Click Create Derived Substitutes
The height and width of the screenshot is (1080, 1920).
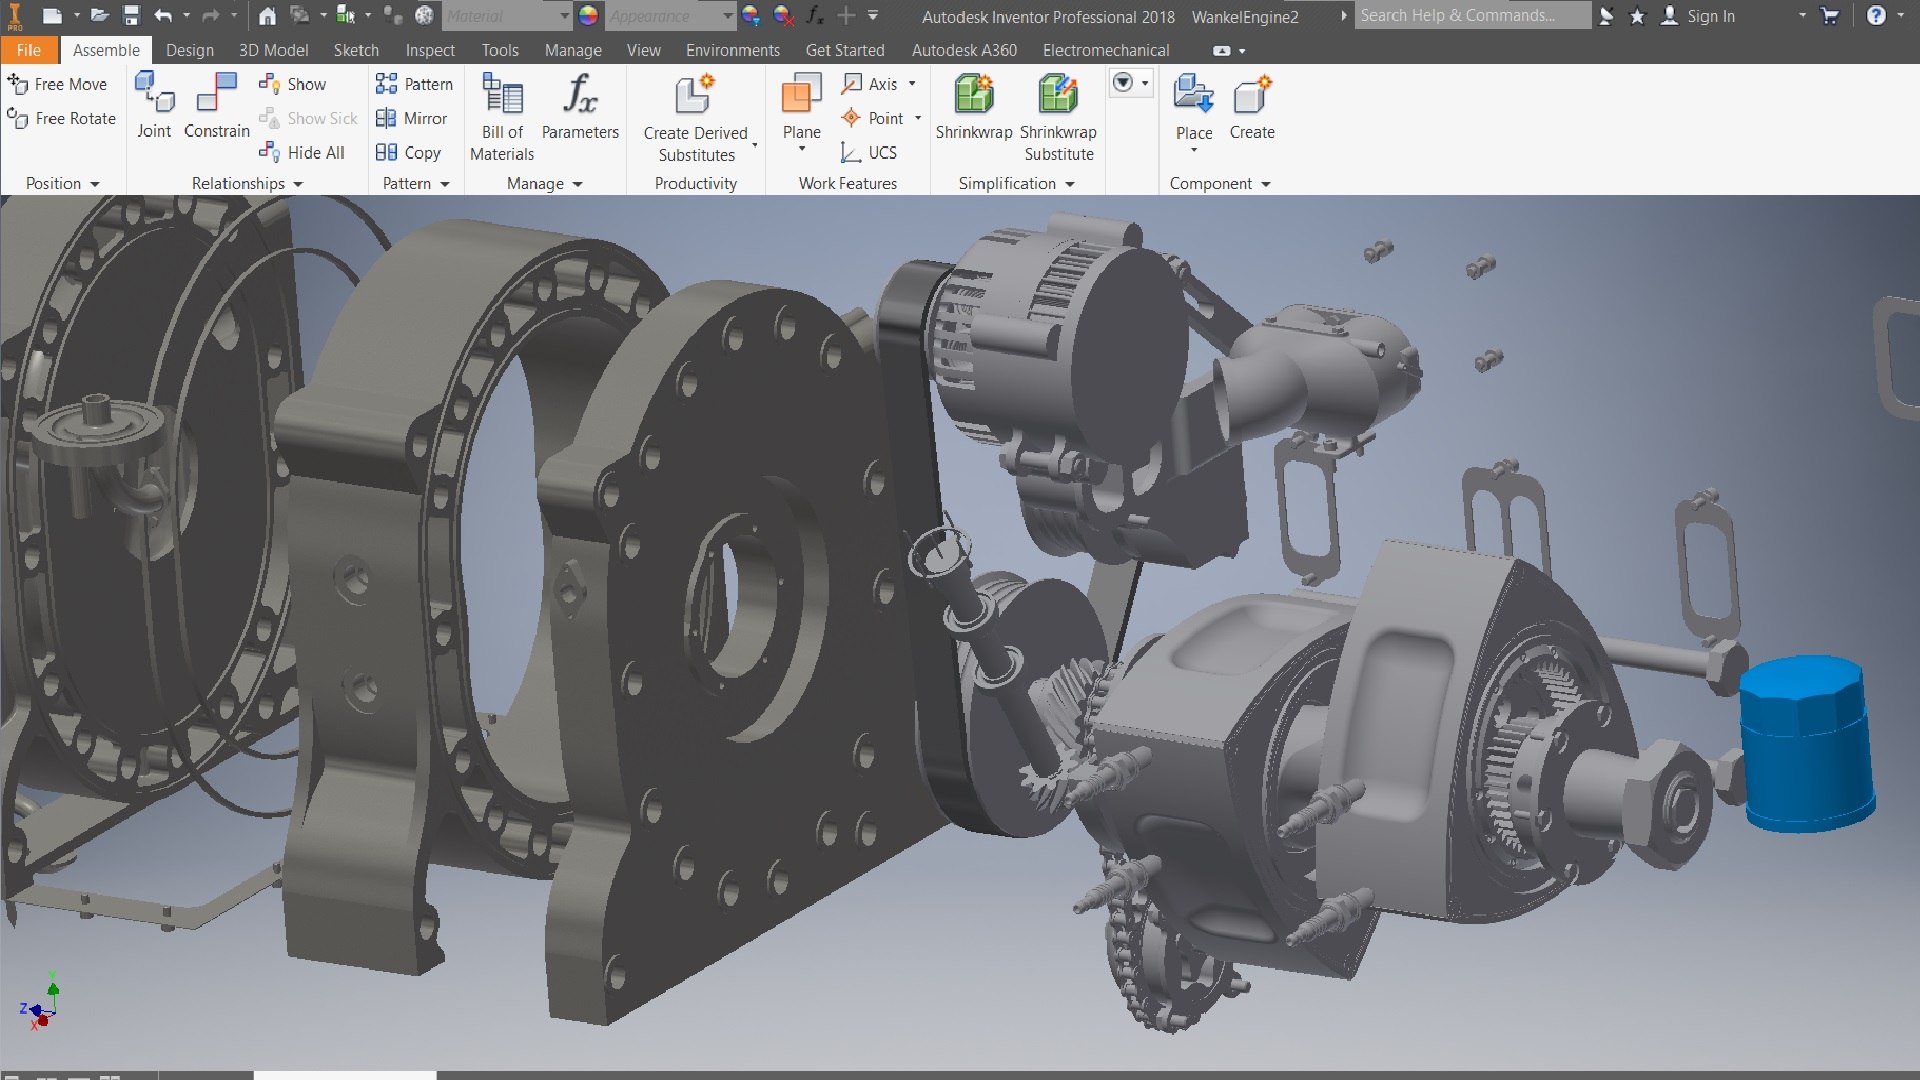click(696, 117)
